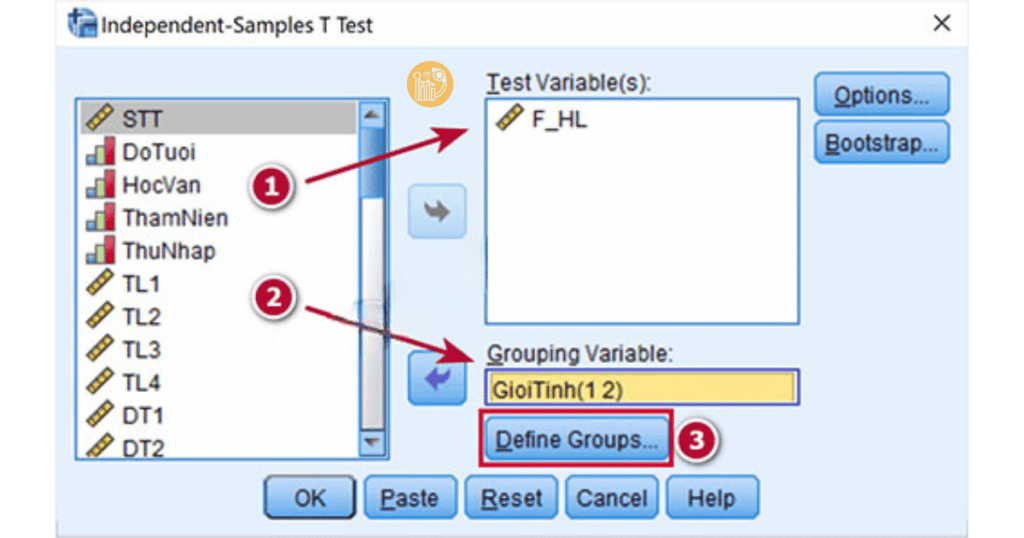This screenshot has height=538, width=1024.
Task: Open Bootstrap settings
Action: pos(881,143)
